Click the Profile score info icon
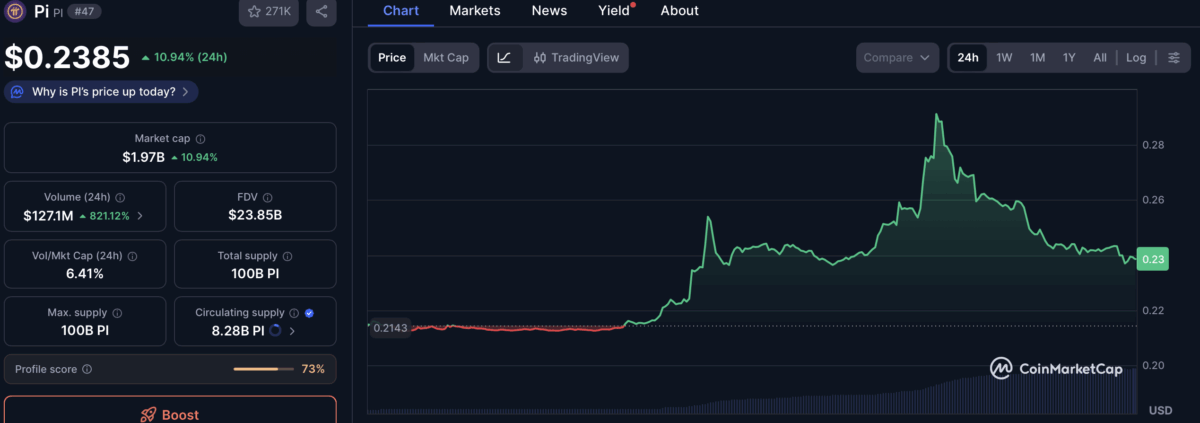 click(87, 370)
